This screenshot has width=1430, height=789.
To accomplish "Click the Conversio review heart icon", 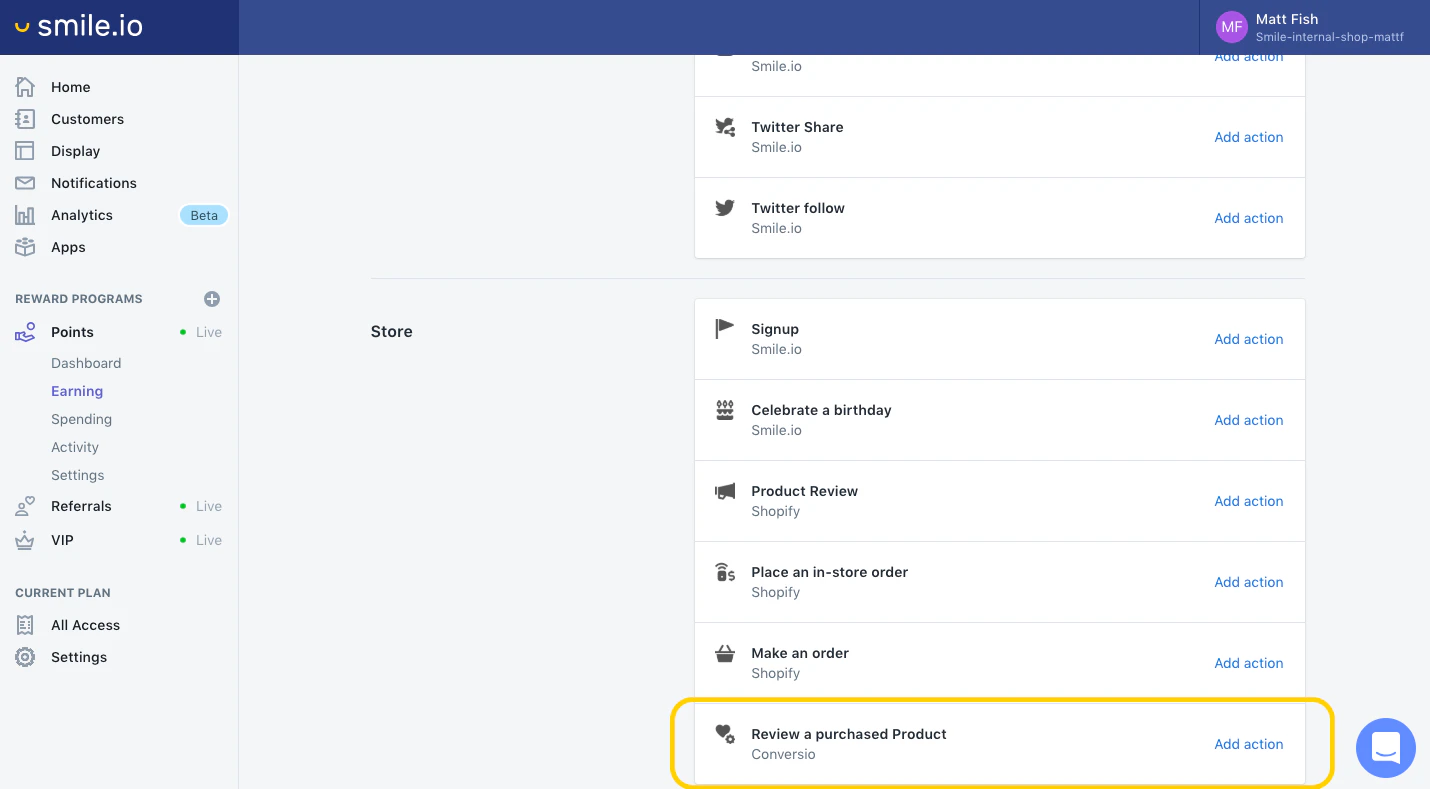I will pyautogui.click(x=725, y=734).
